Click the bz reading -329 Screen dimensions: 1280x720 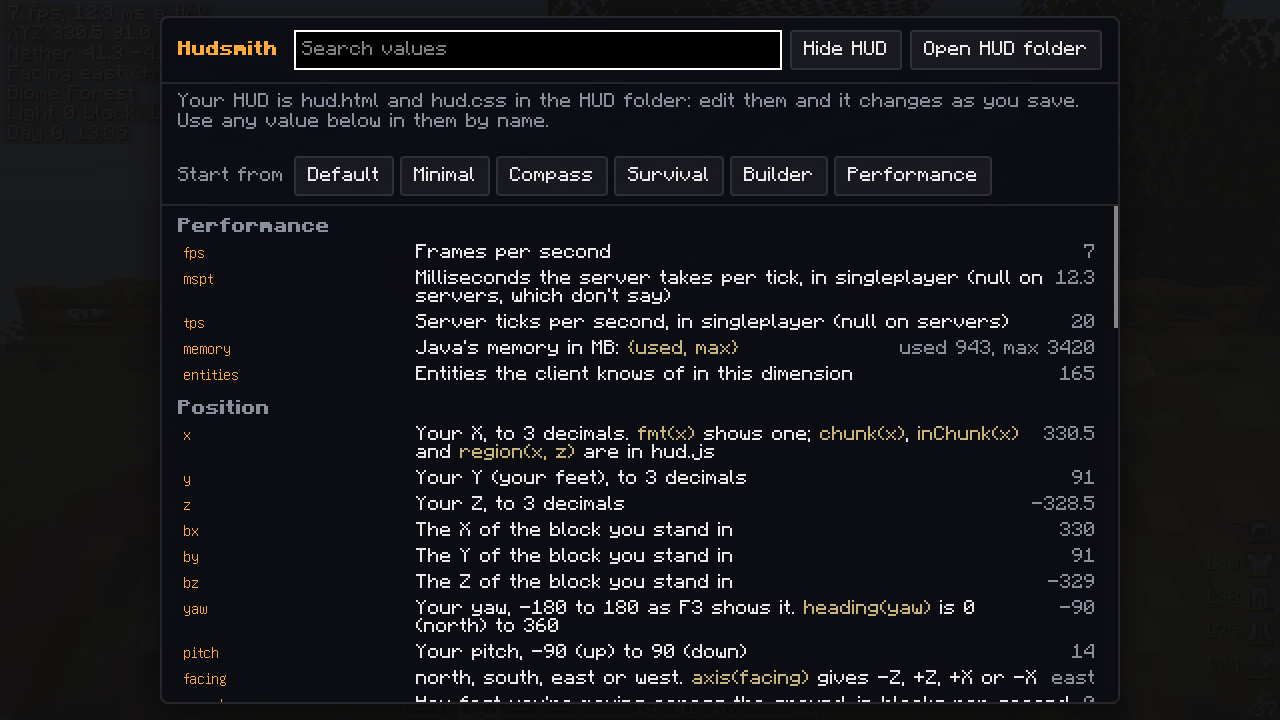point(1071,582)
